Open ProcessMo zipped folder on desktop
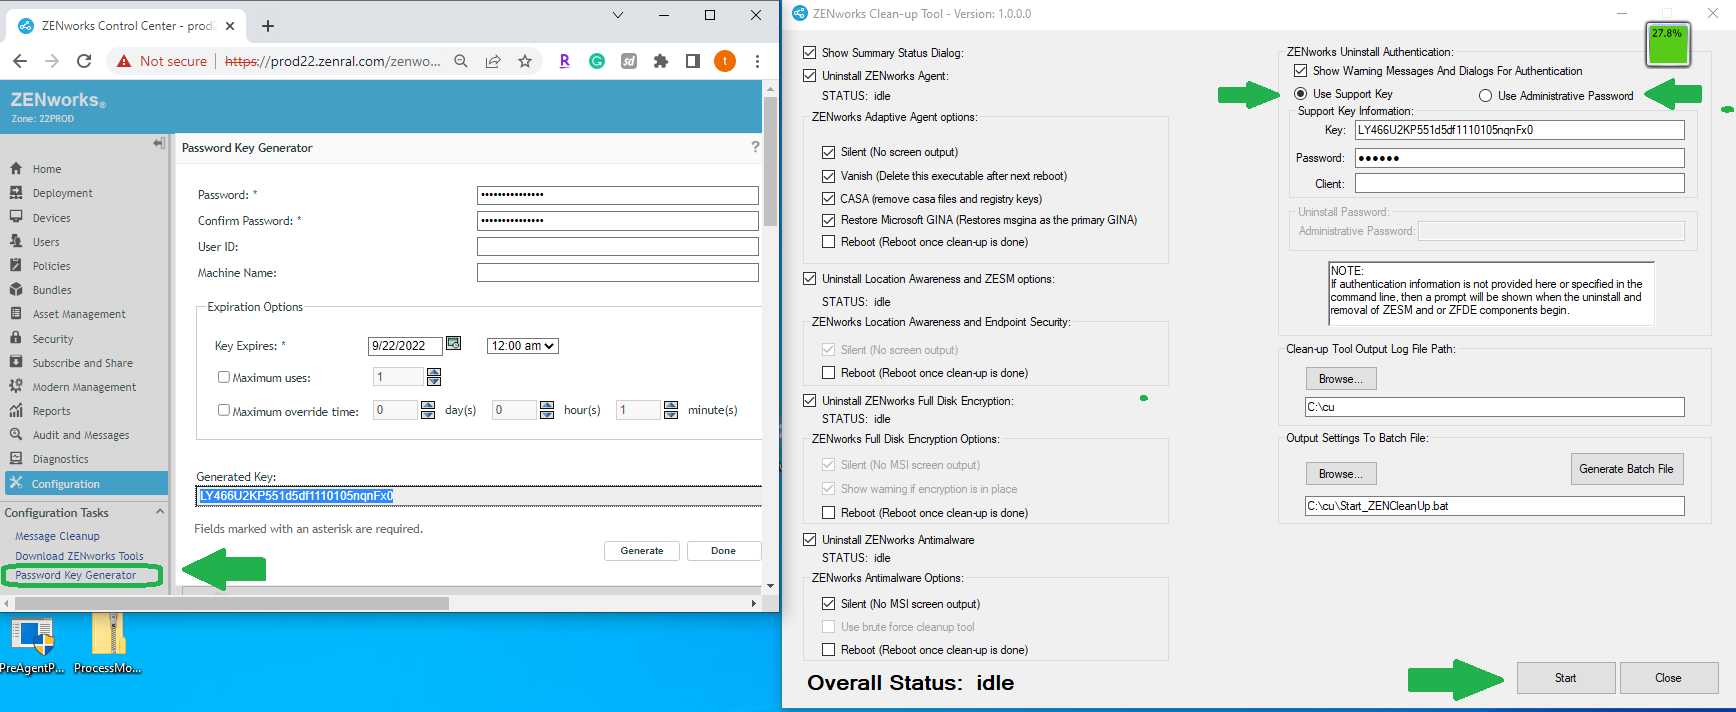Viewport: 1736px width, 712px height. 107,644
